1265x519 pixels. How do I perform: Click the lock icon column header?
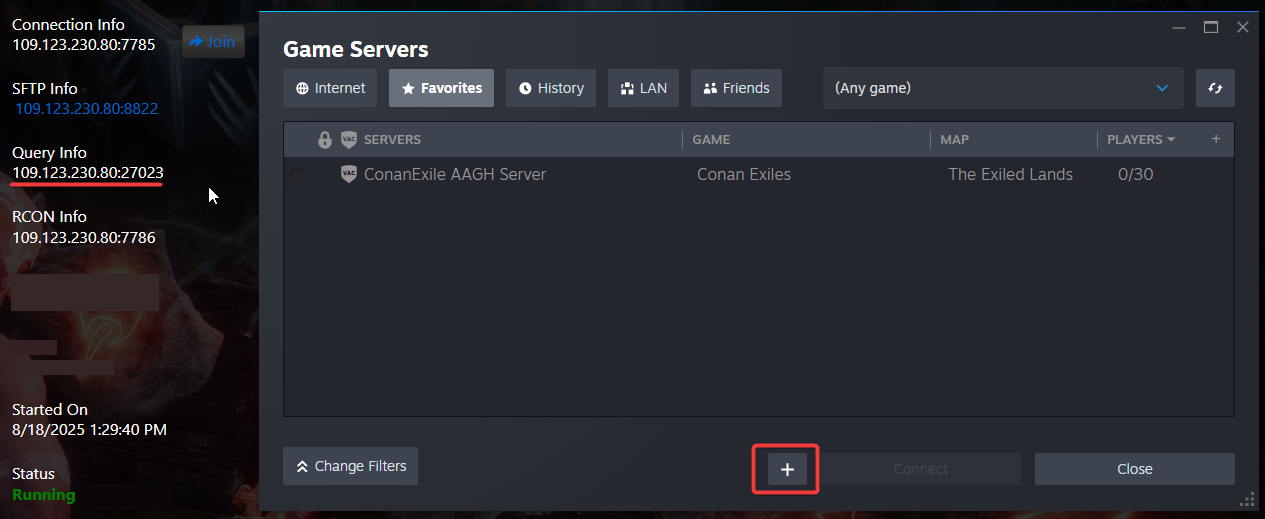pos(324,140)
